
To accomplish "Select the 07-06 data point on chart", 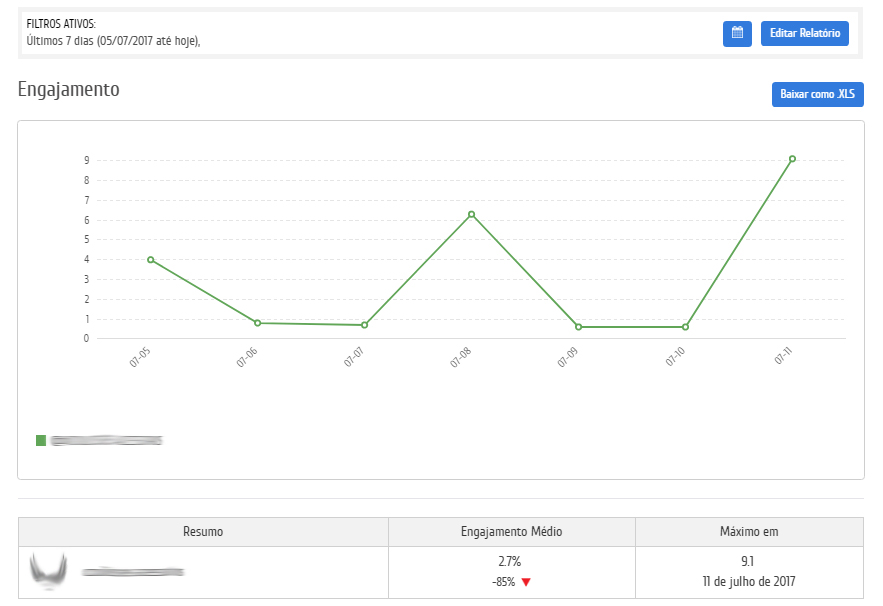I will pos(257,323).
